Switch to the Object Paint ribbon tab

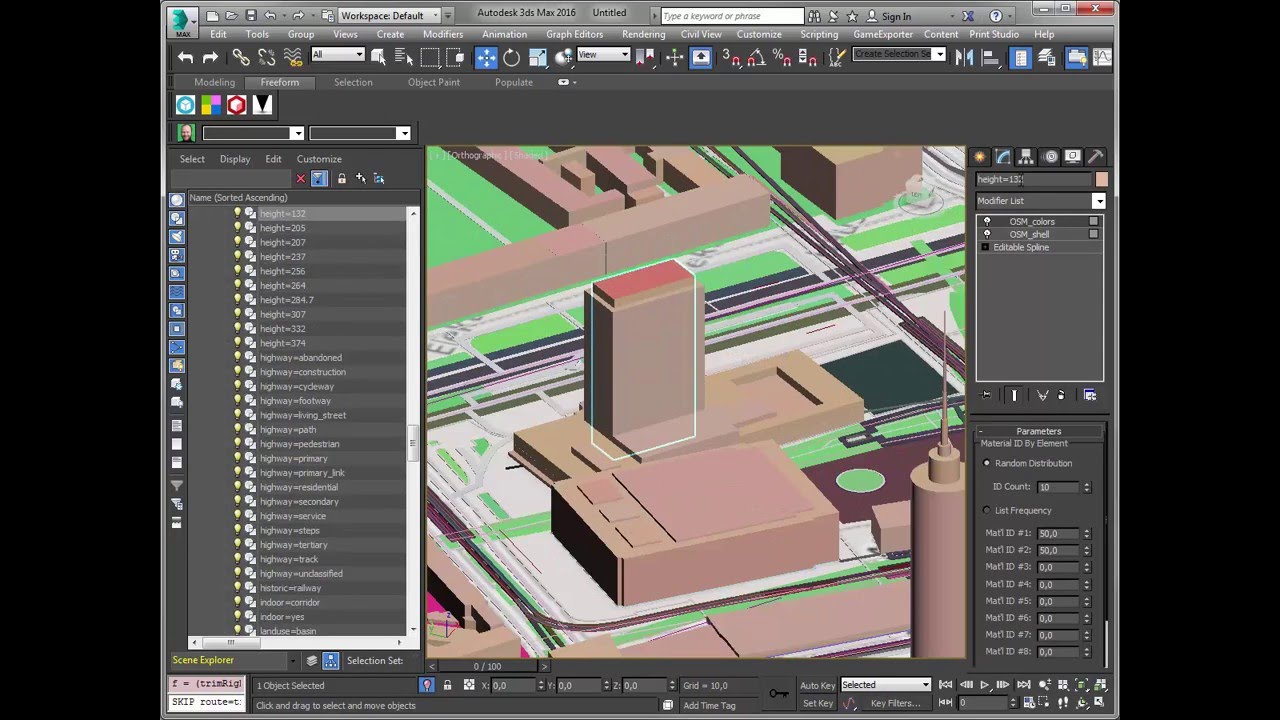(434, 82)
